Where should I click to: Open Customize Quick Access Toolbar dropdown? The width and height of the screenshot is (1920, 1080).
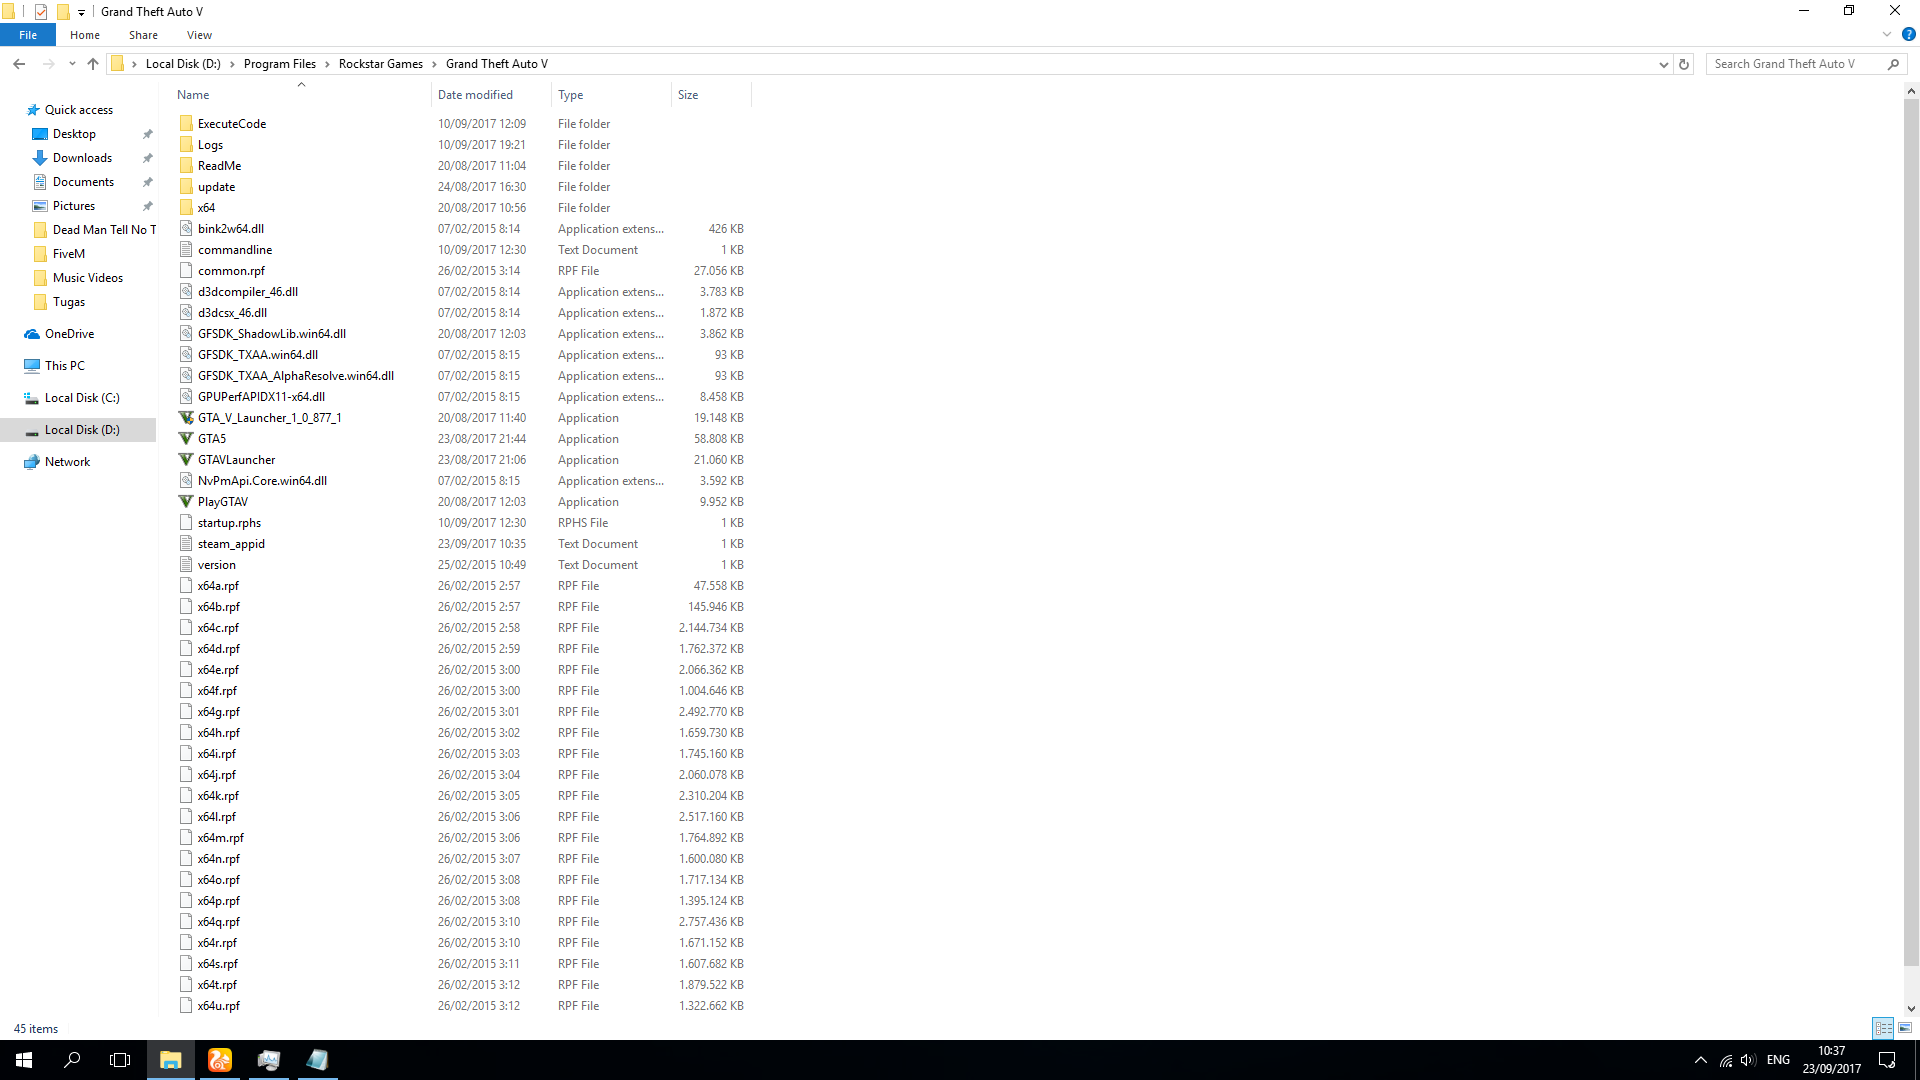pos(82,12)
